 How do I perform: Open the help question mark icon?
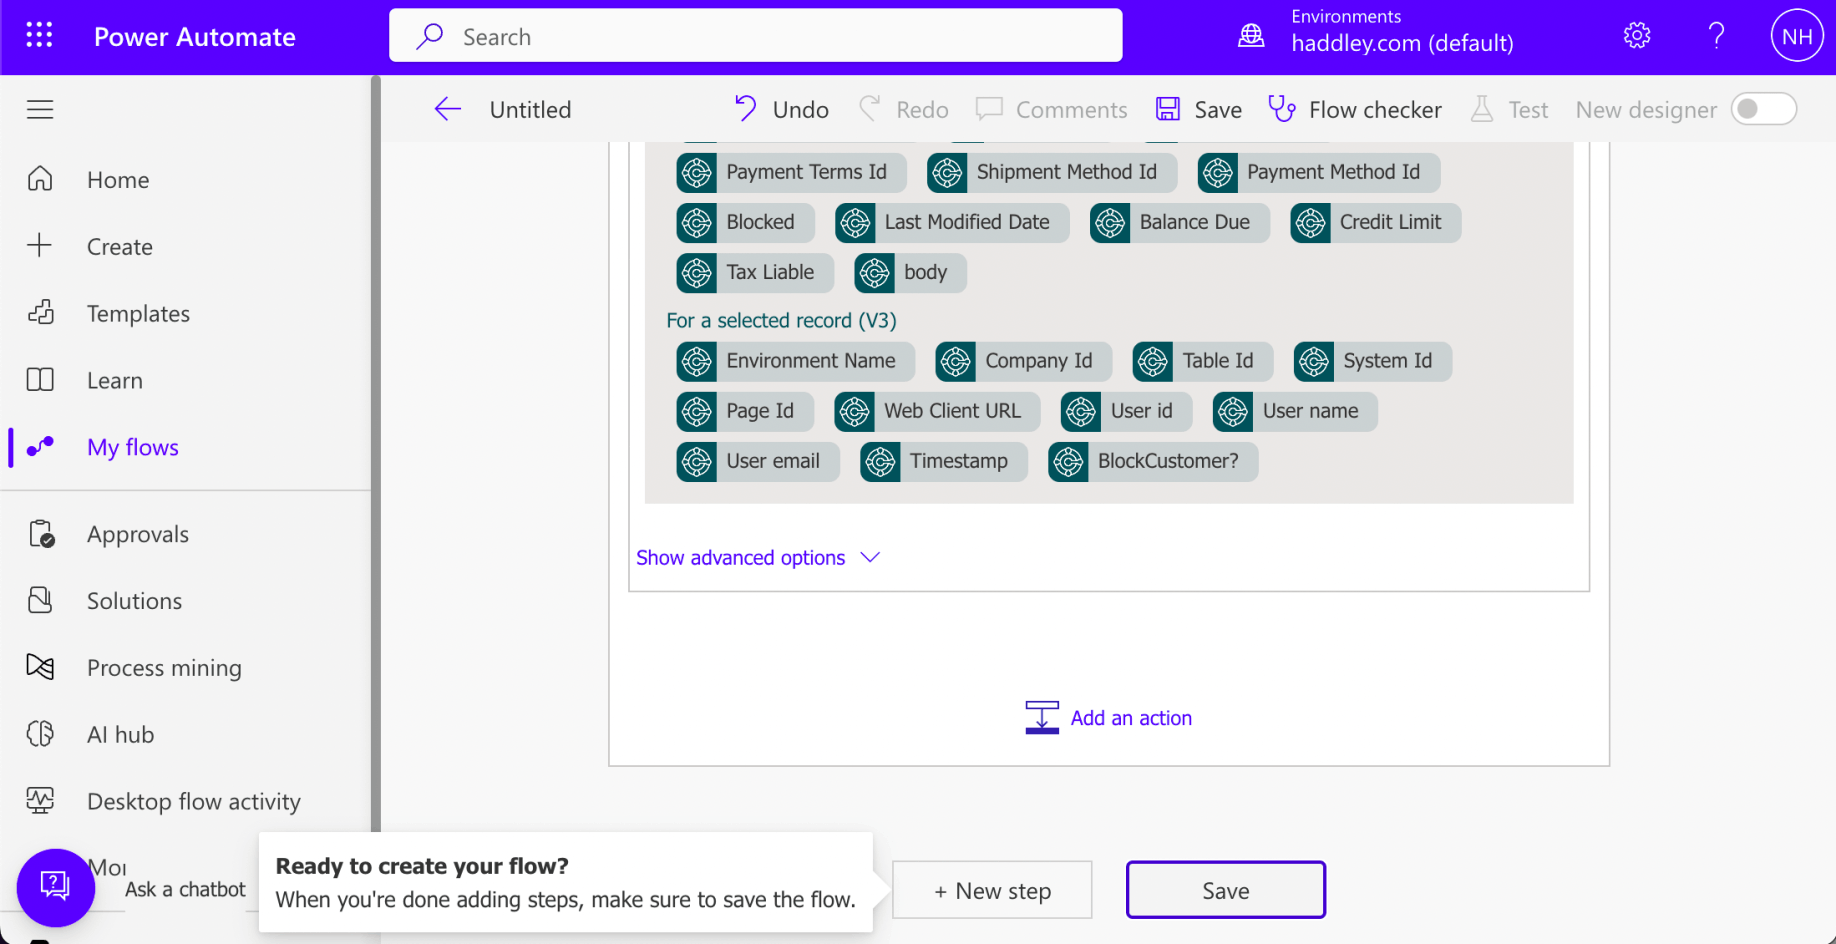[1716, 36]
